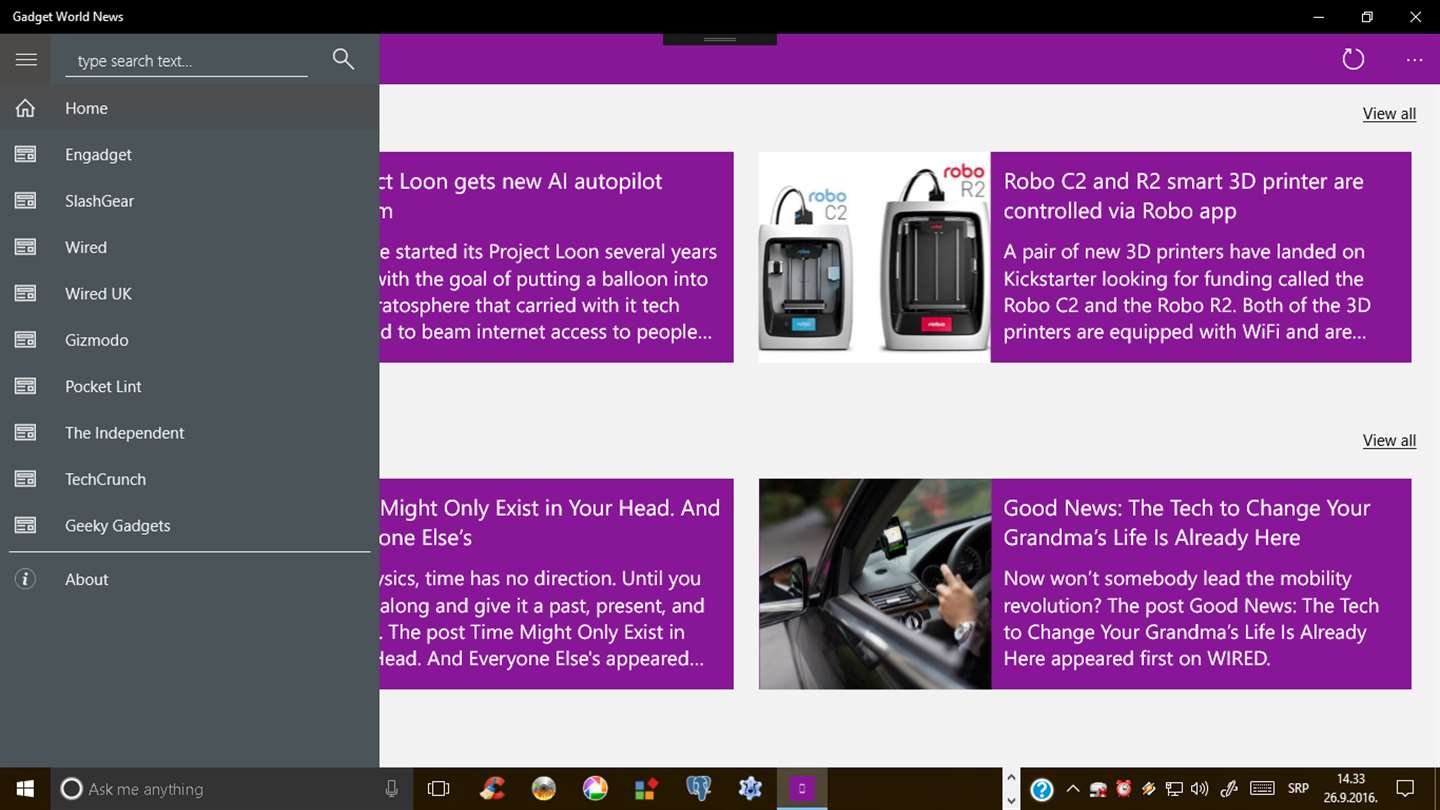Click the info icon beside About
The width and height of the screenshot is (1440, 810).
click(26, 579)
